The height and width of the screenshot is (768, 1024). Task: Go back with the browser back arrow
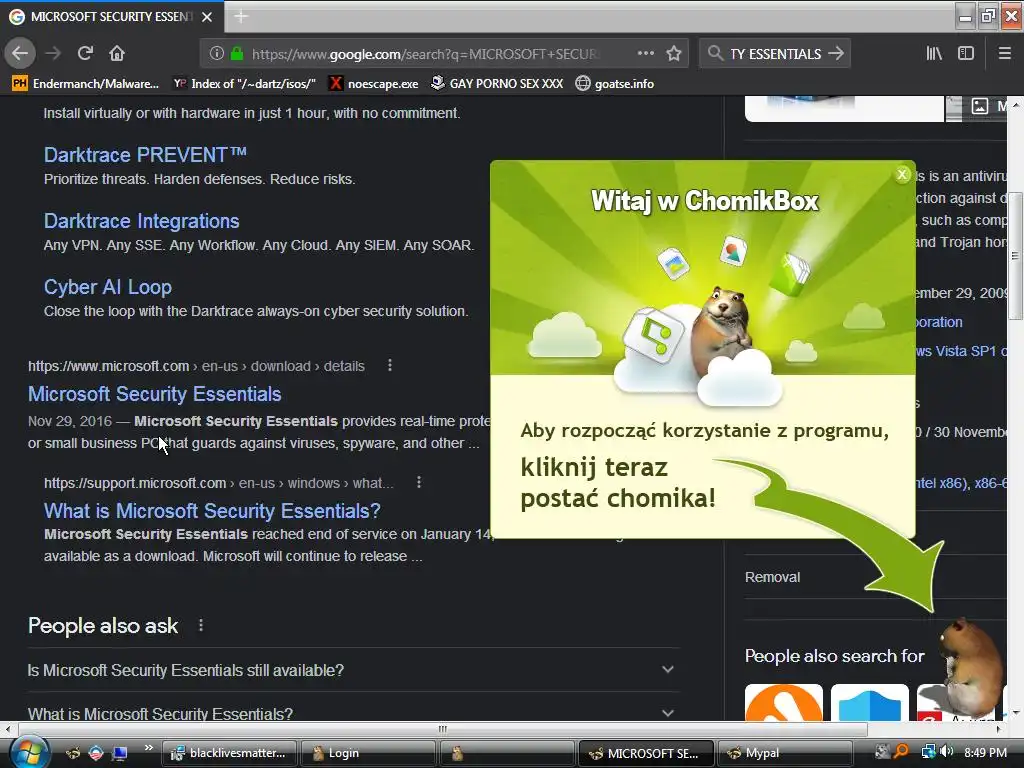point(20,53)
